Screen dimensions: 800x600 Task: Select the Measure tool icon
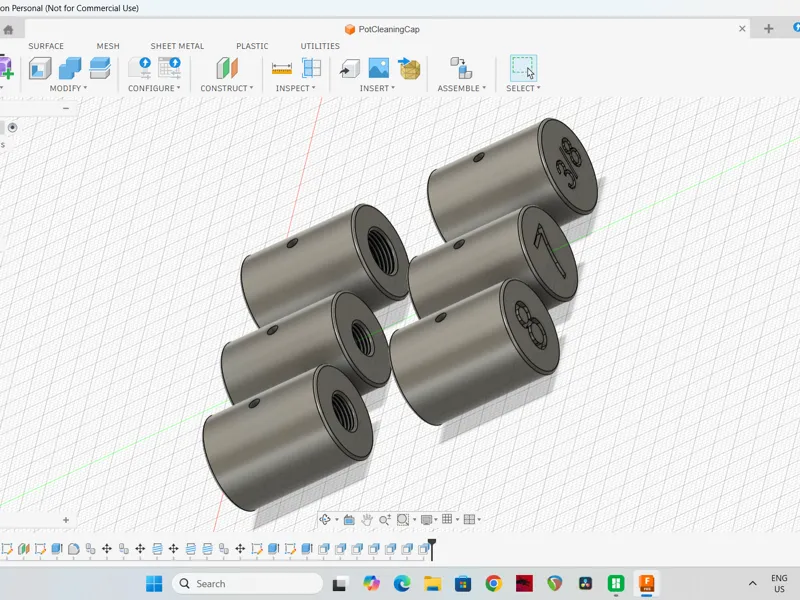(x=282, y=68)
